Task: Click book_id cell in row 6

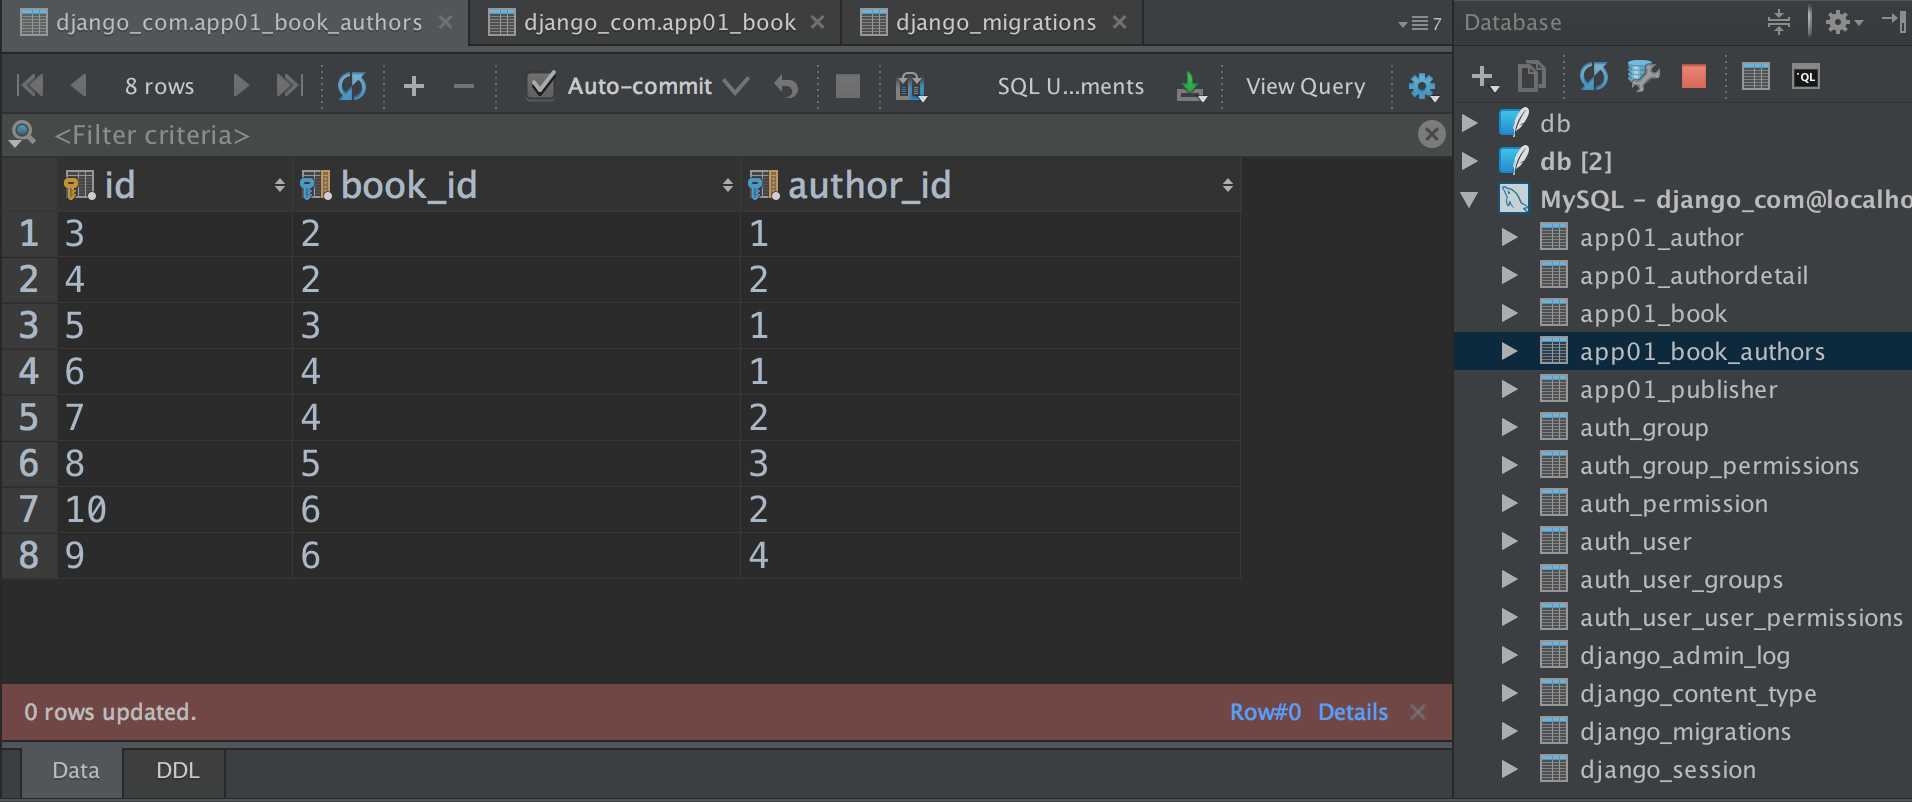Action: click(516, 464)
